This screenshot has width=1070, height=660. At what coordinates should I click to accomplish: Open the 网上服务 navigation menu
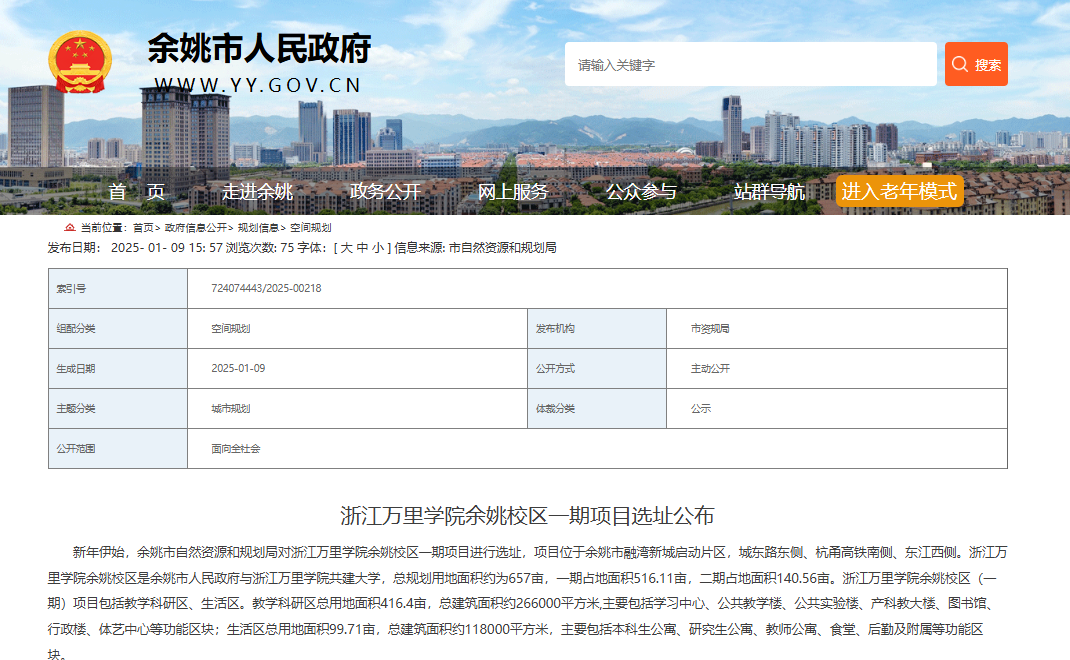[x=515, y=192]
